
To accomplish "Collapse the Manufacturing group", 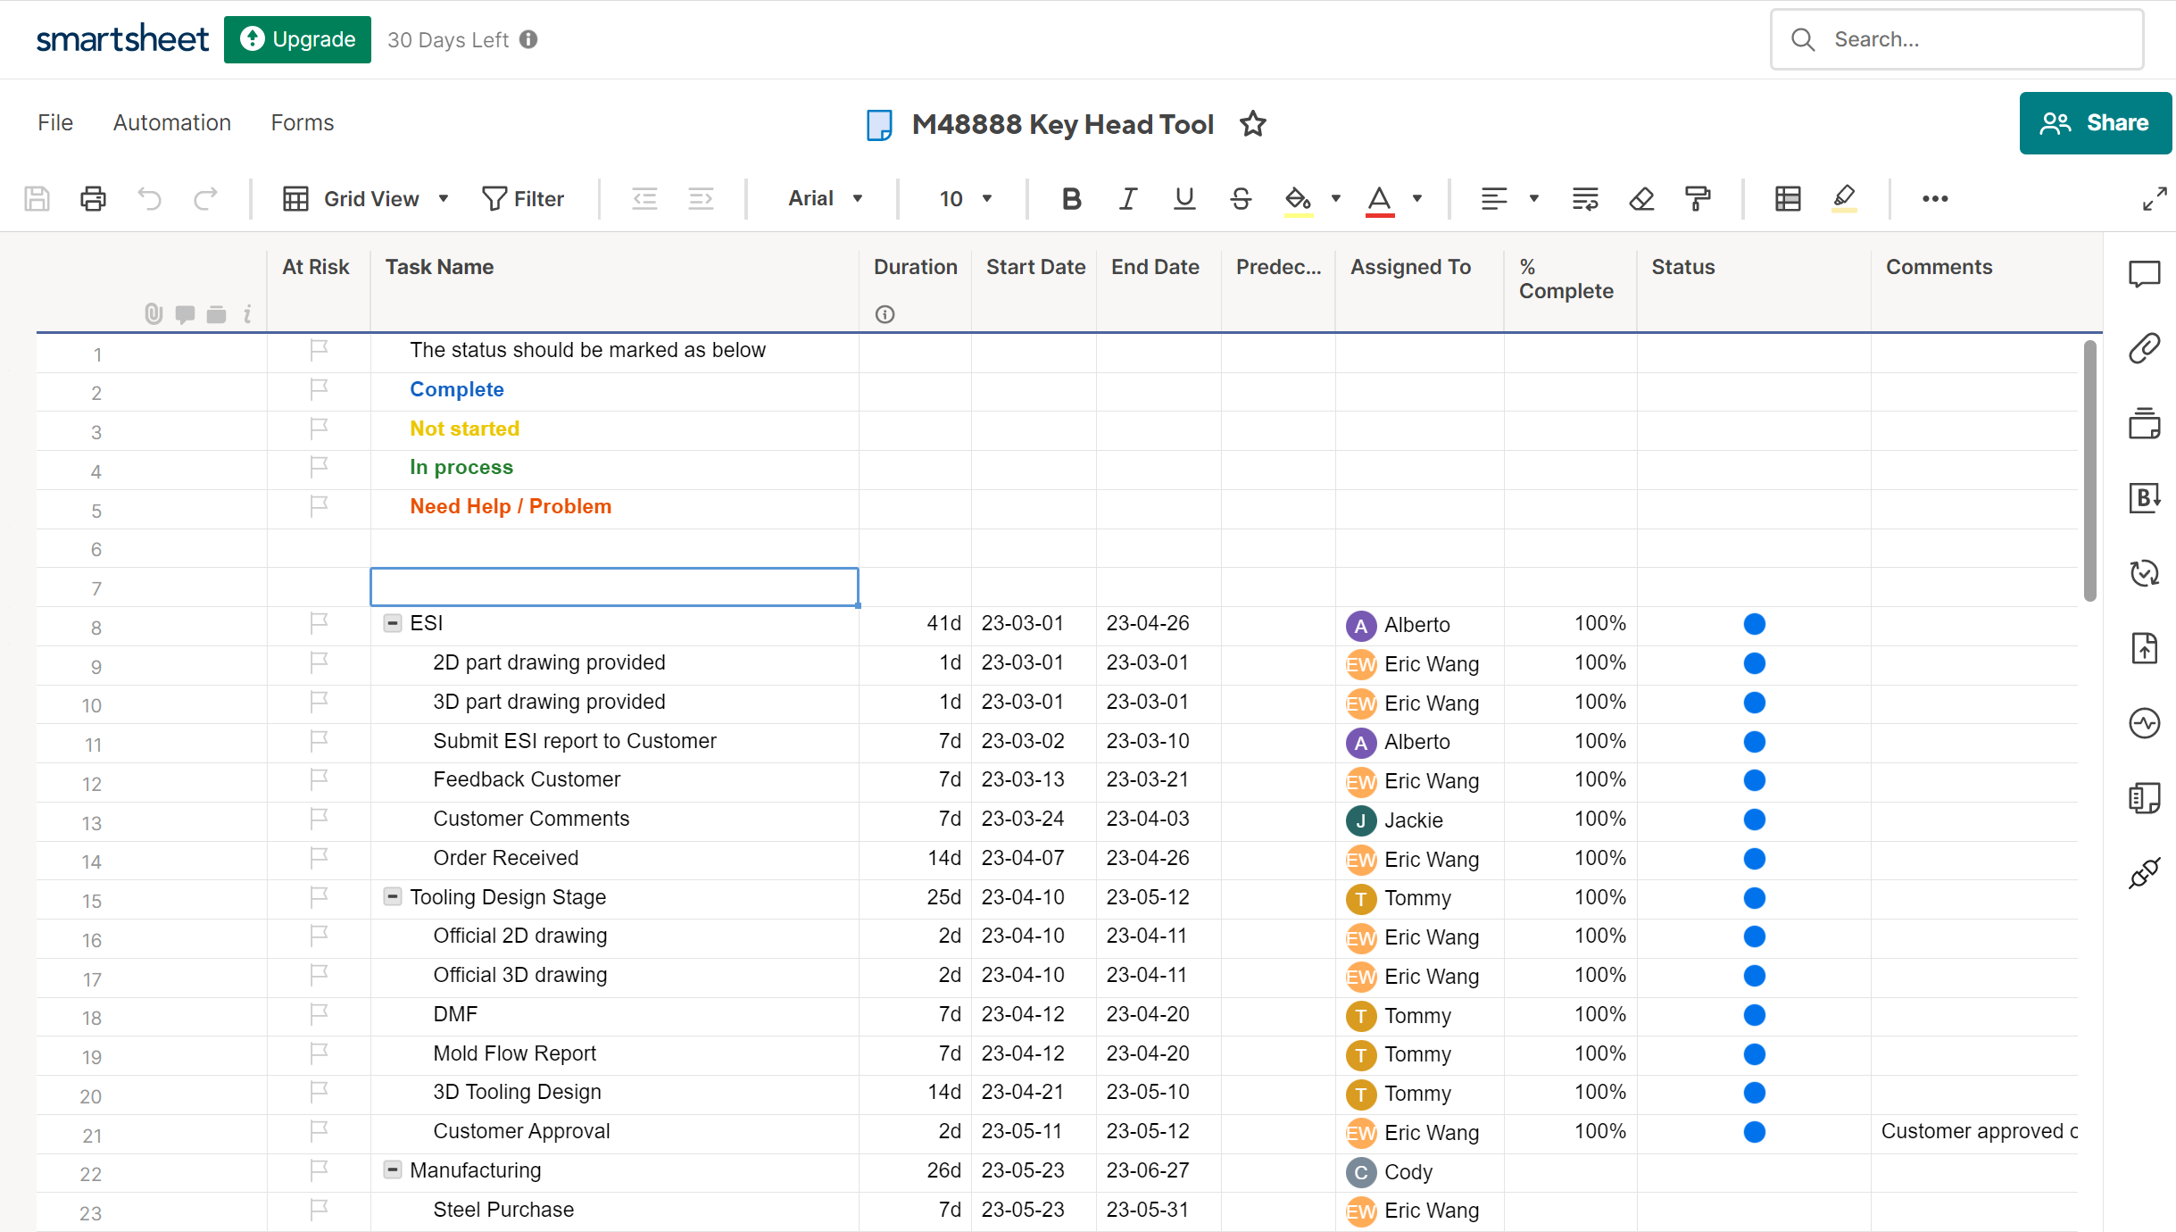I will tap(392, 1170).
